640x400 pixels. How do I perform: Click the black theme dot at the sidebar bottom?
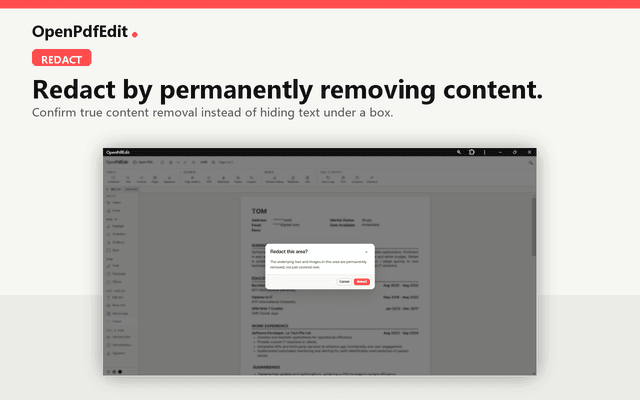(x=120, y=371)
